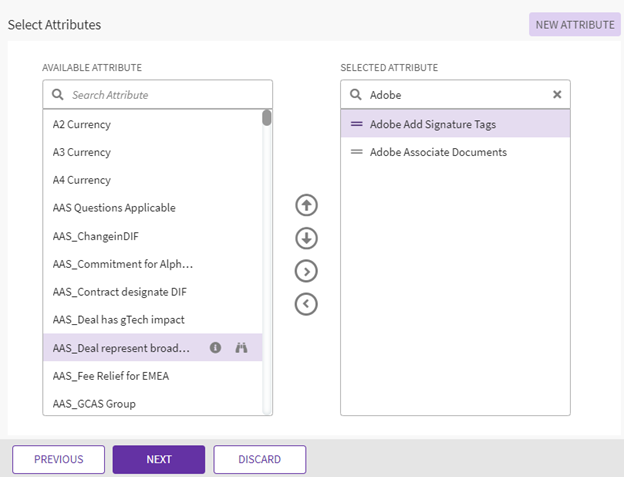
Task: Click the Search Attribute input field
Action: (x=160, y=95)
